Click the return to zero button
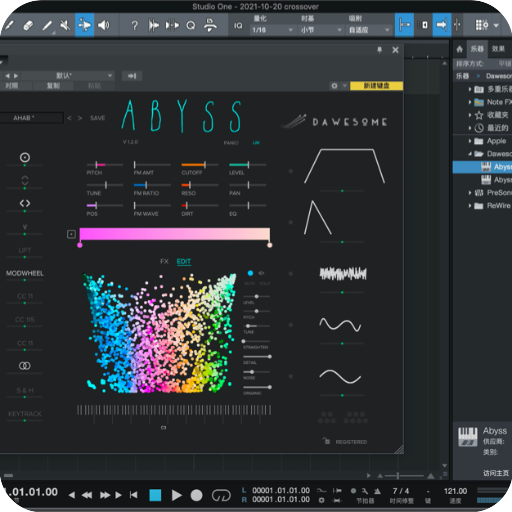The height and width of the screenshot is (512, 512). (134, 495)
